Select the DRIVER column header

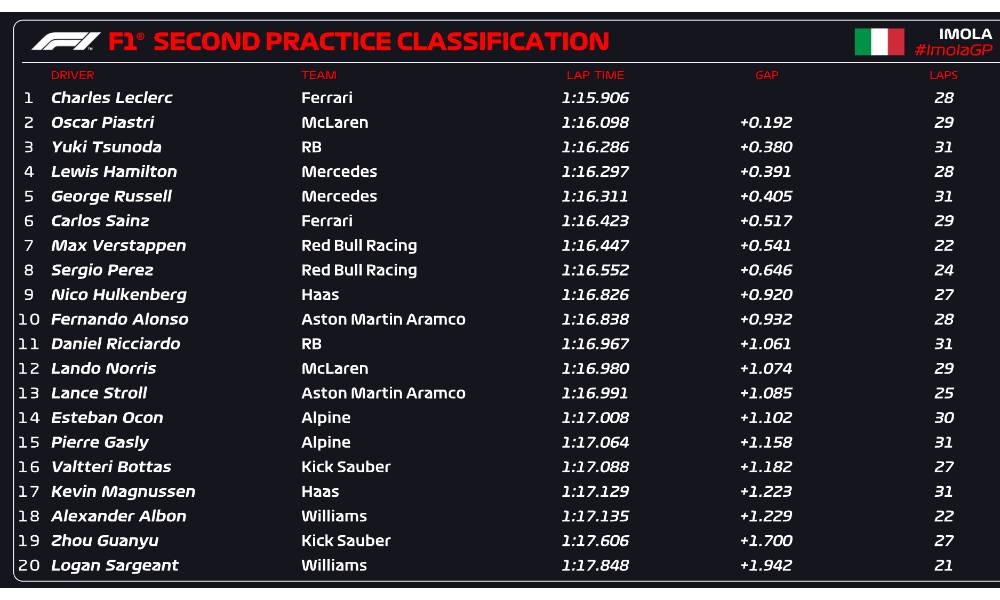[73, 75]
